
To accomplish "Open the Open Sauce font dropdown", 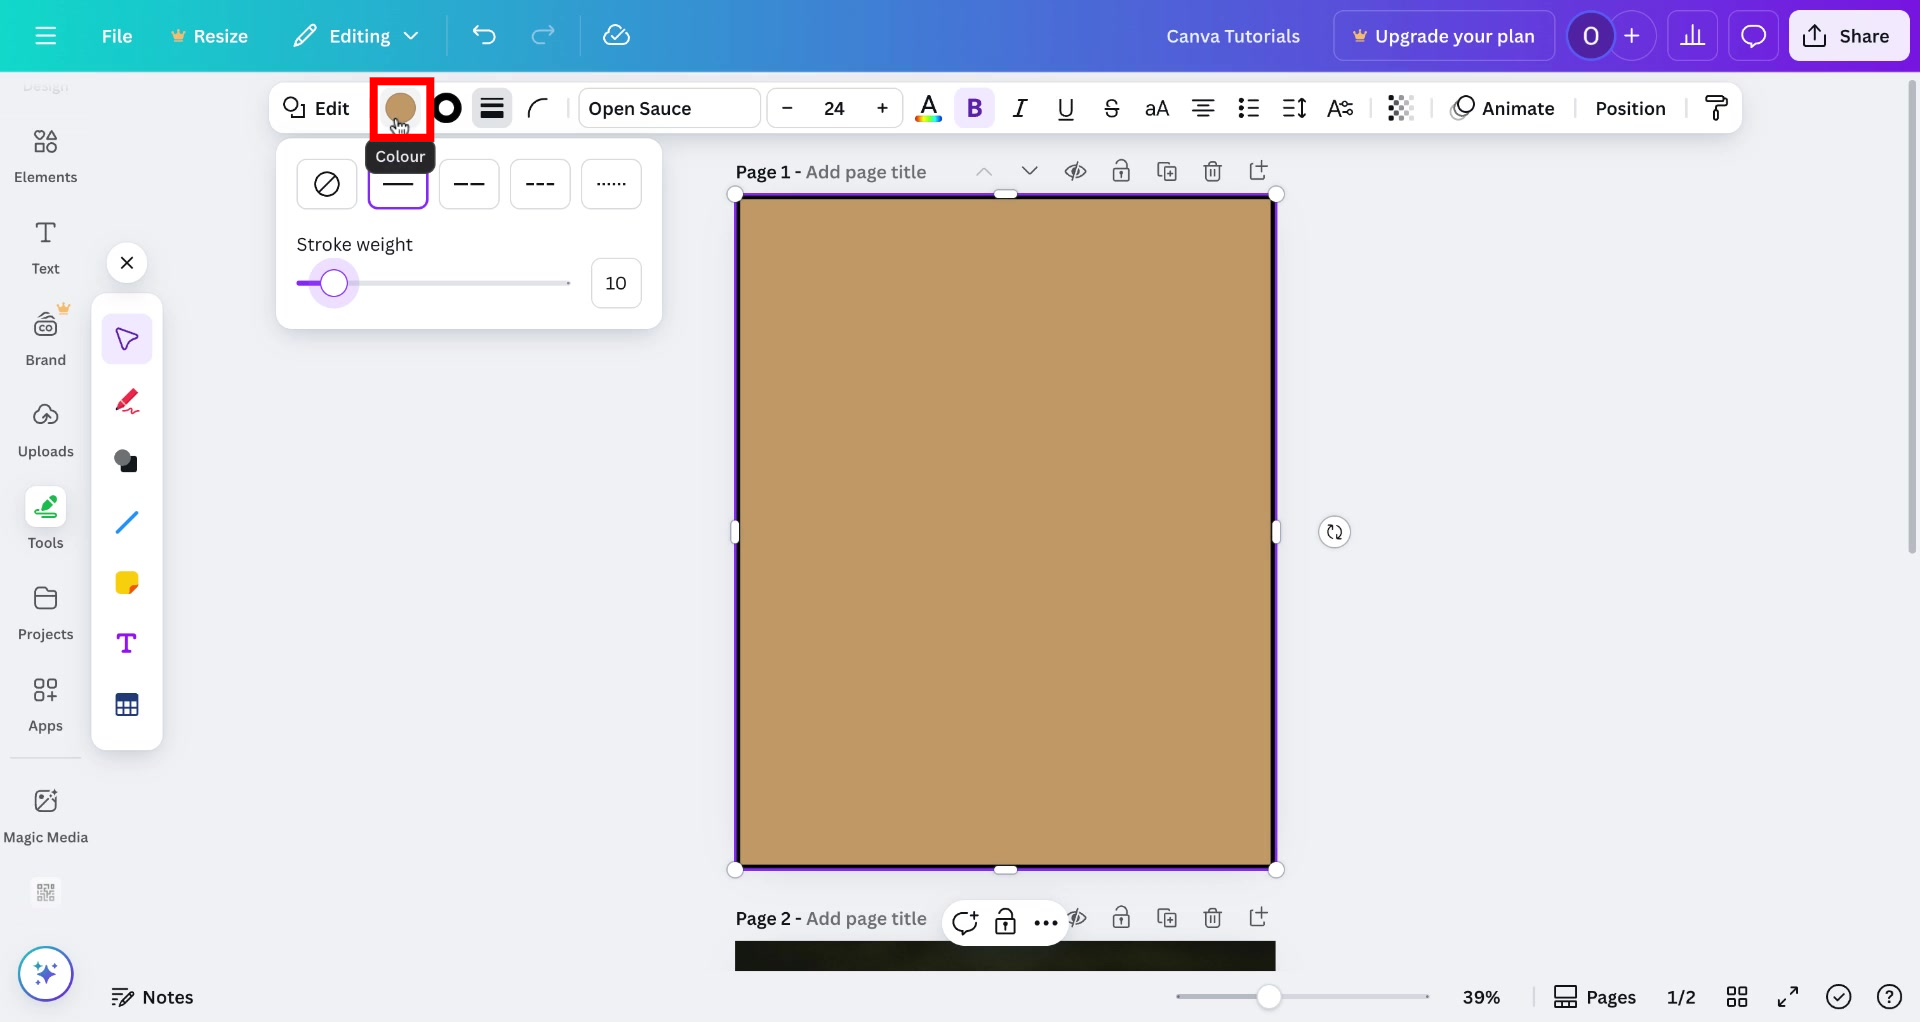I will pyautogui.click(x=667, y=108).
